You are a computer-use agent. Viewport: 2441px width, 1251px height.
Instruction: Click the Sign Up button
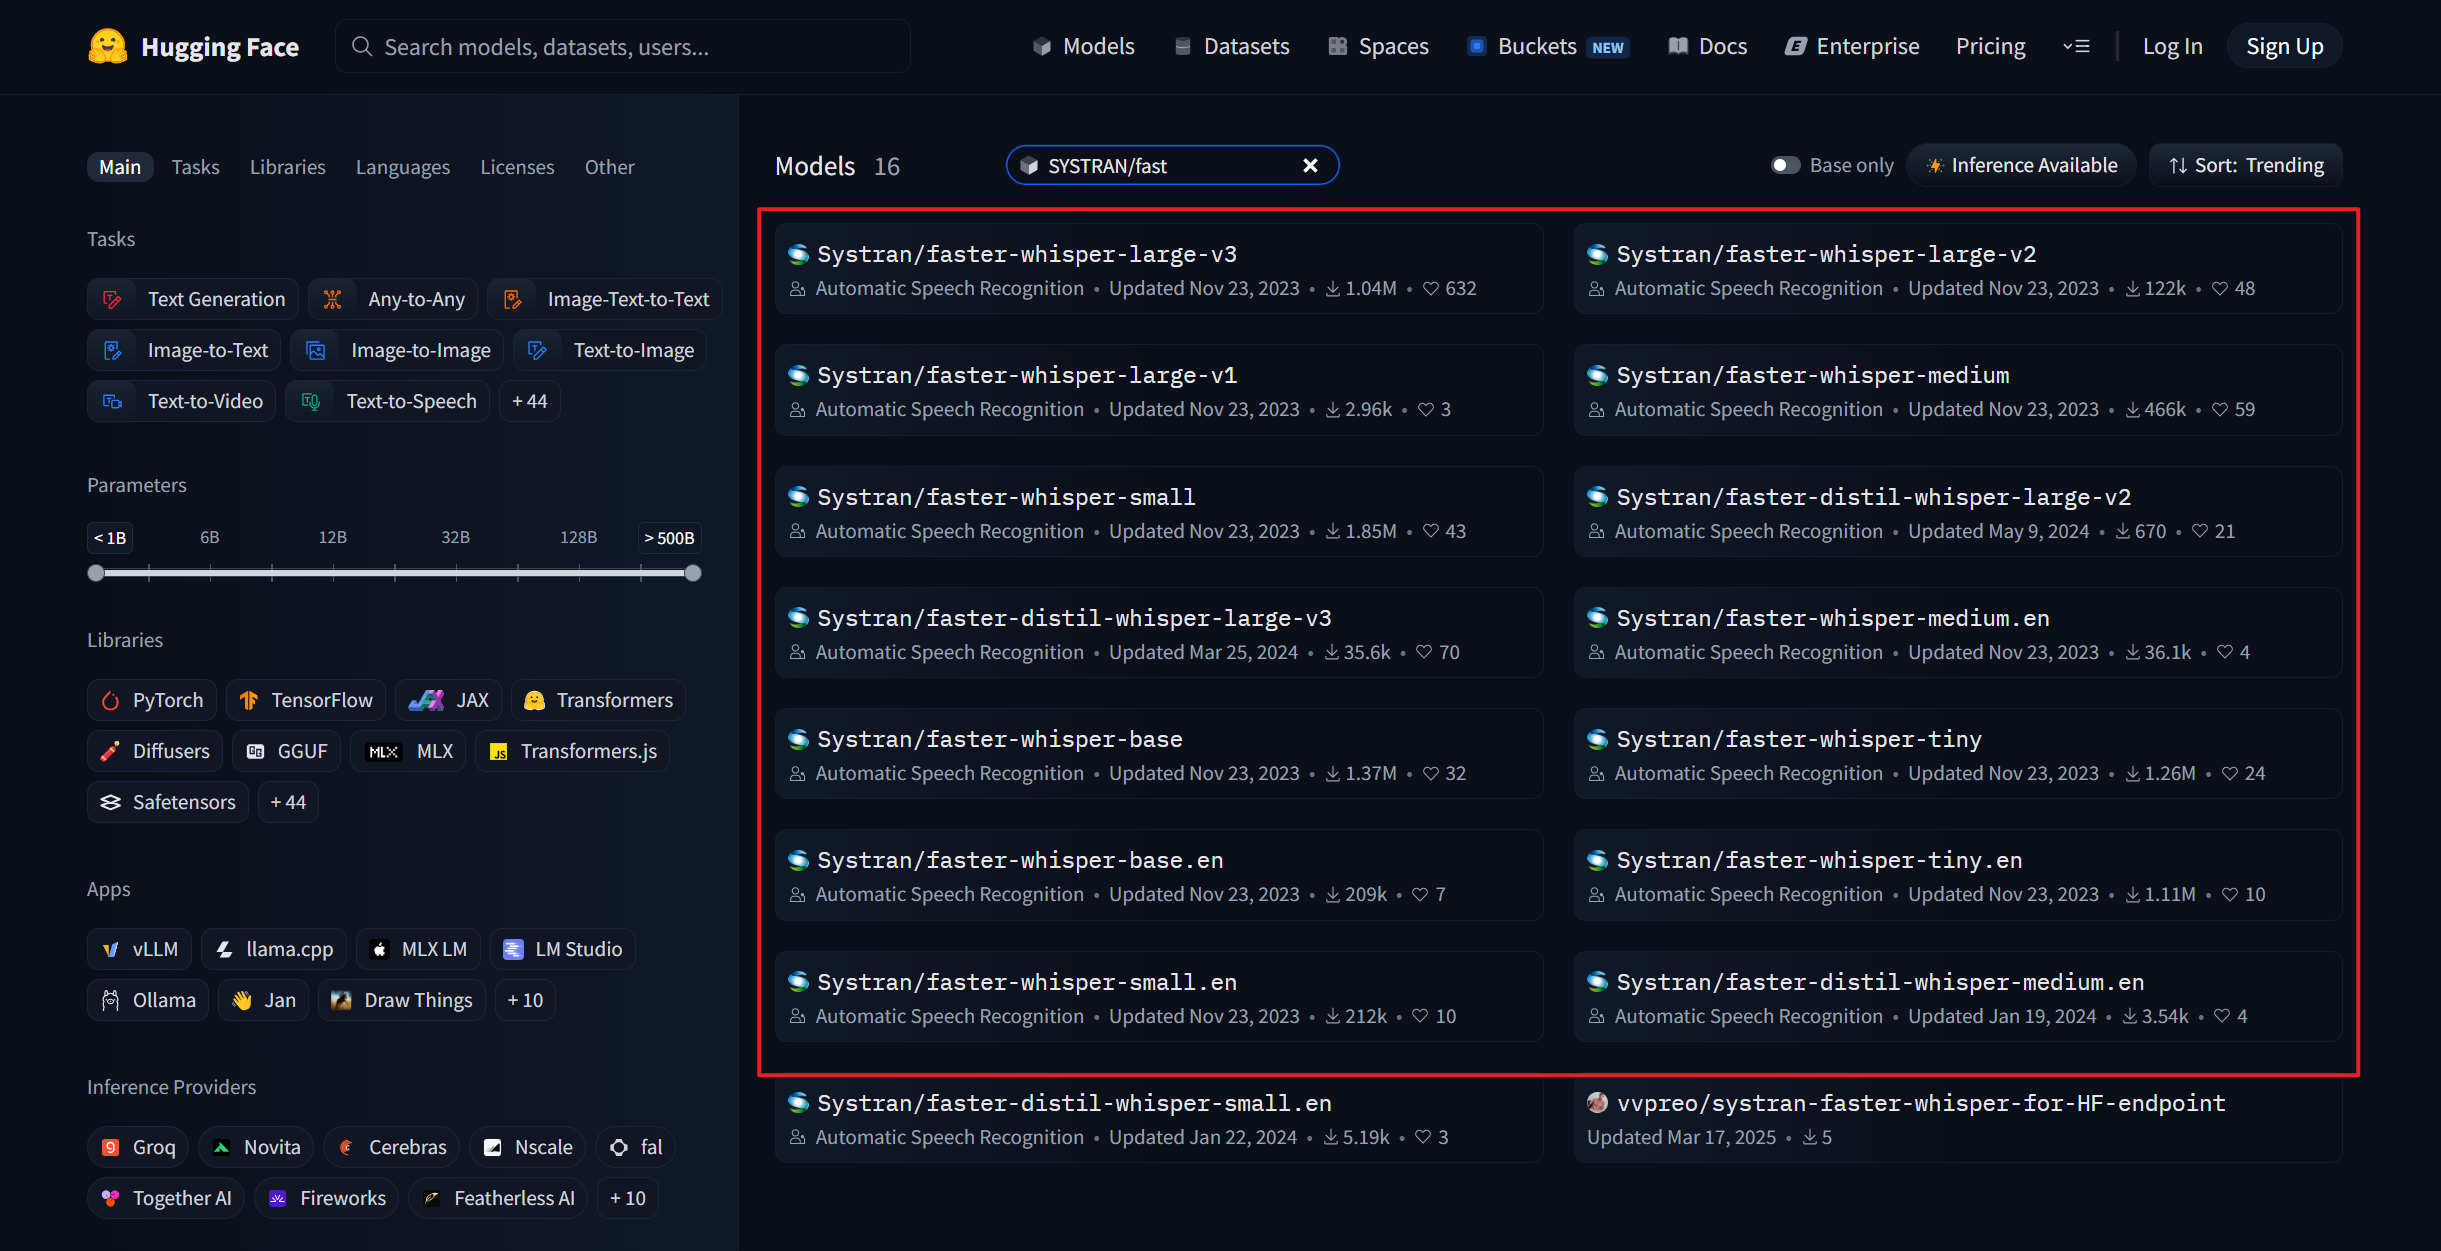tap(2285, 46)
